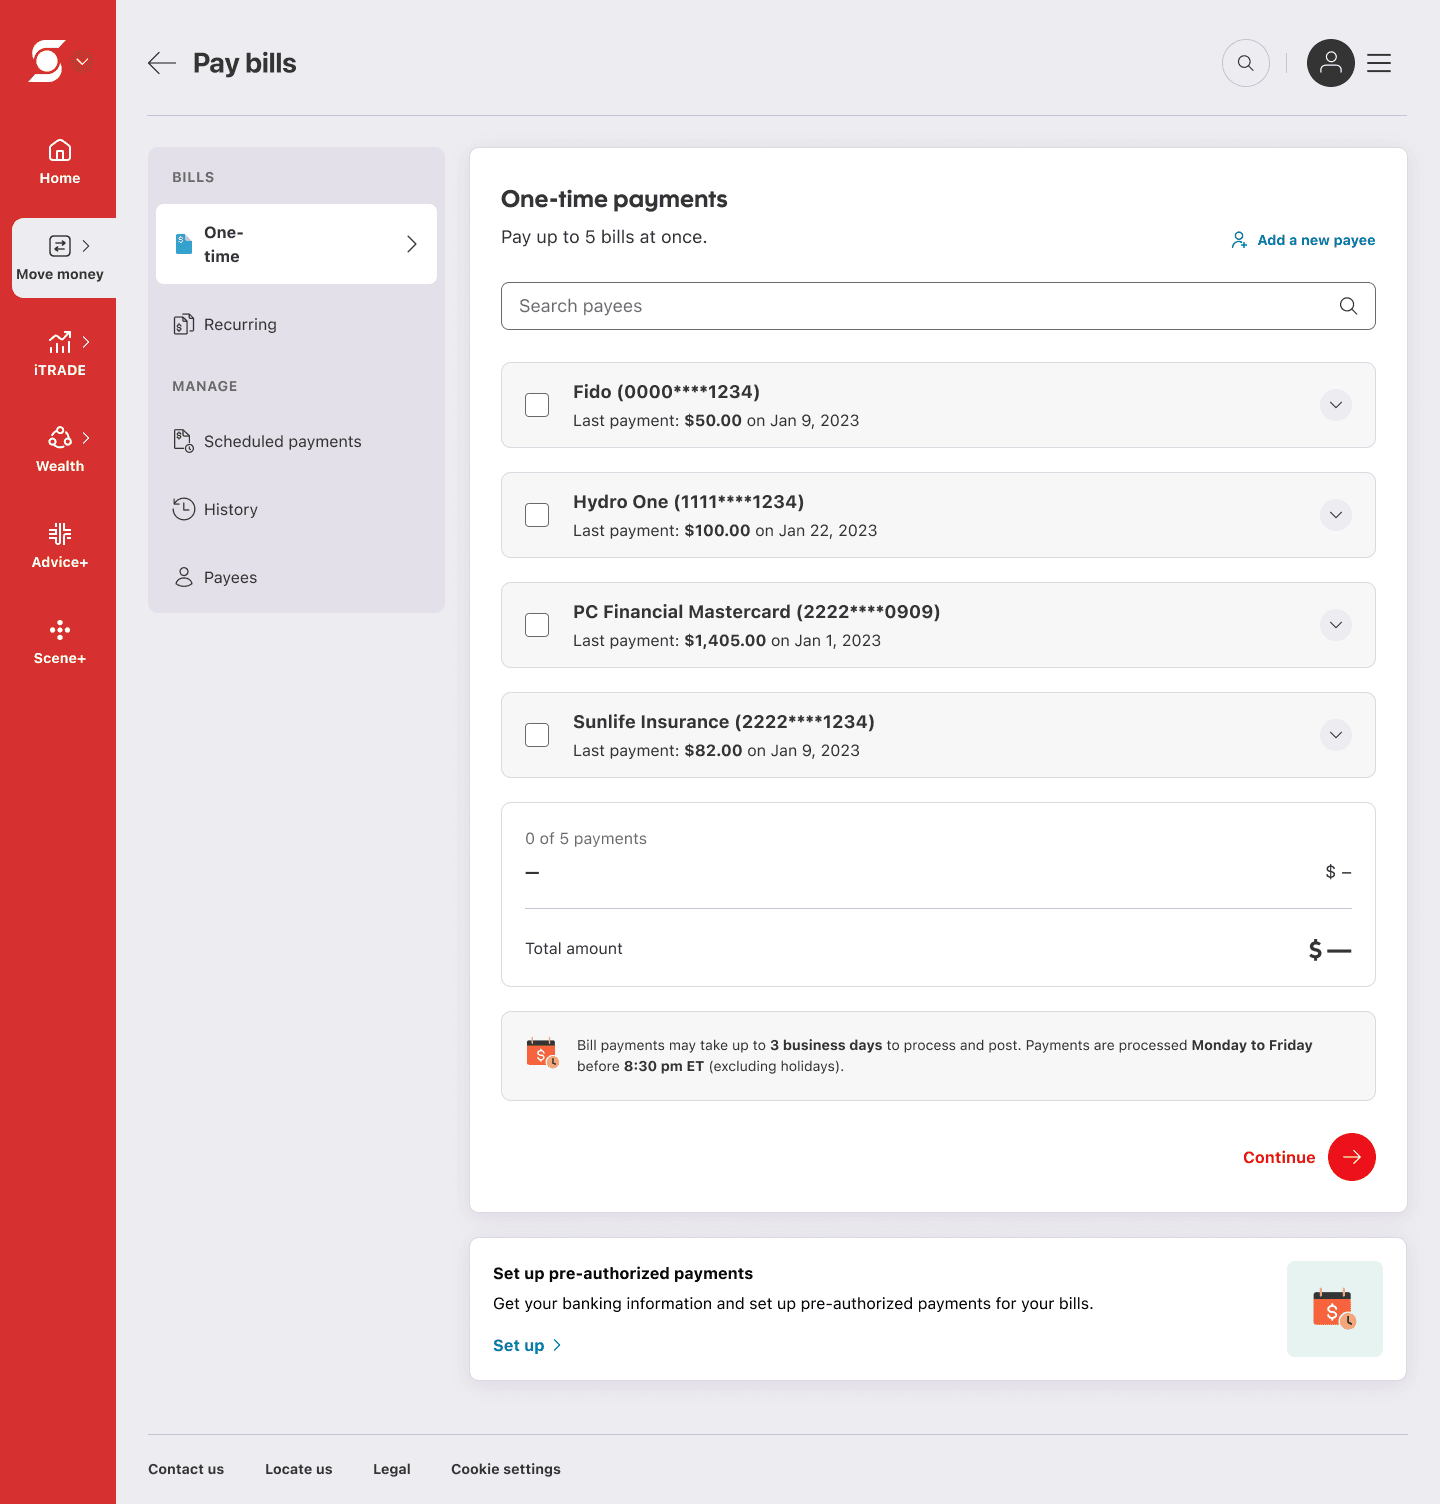Click the round search button in header
The image size is (1440, 1504).
[1246, 63]
